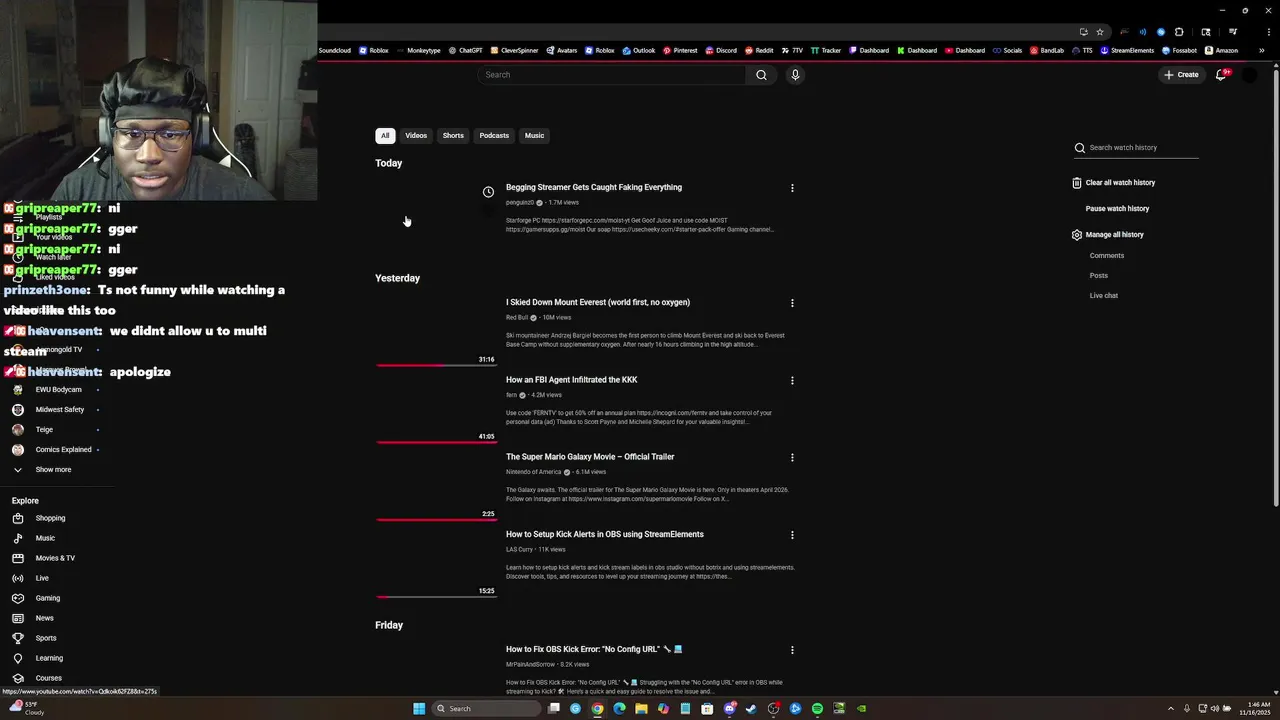Open Live chat history
The image size is (1280, 720).
click(x=1104, y=296)
